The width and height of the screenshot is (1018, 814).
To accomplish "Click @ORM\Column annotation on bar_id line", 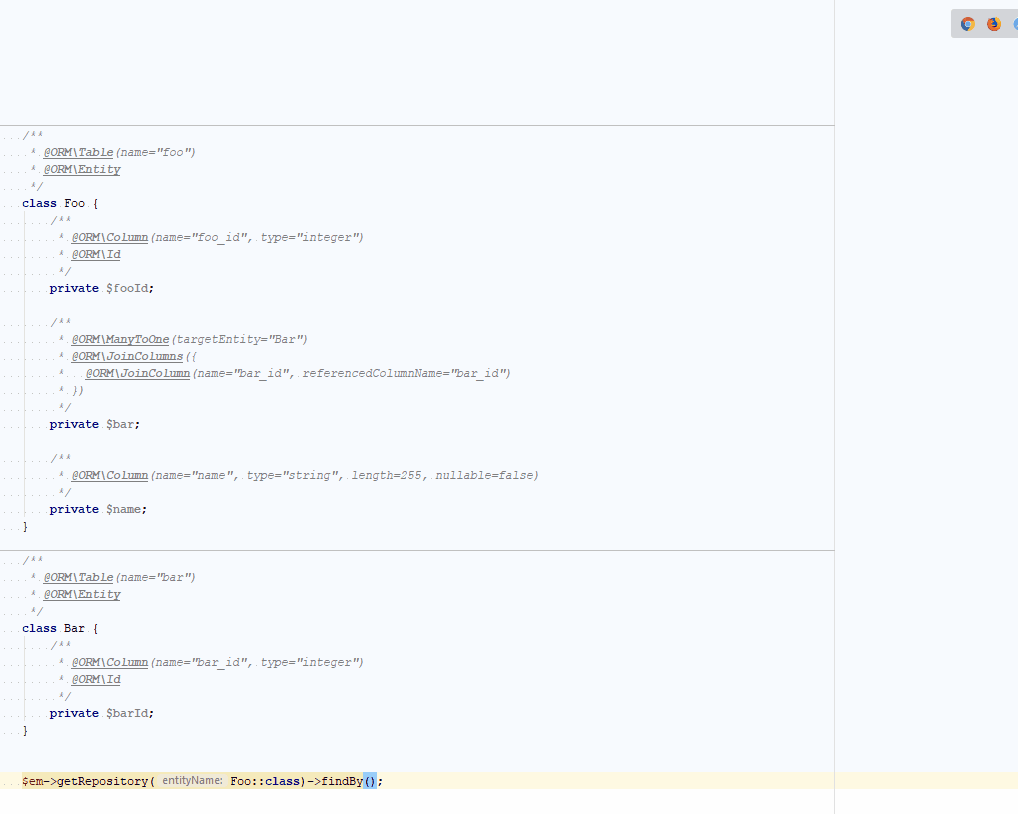I will coord(110,663).
